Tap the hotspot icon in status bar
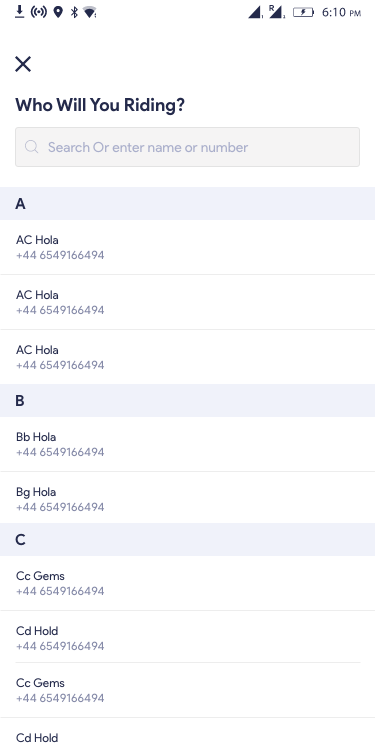The image size is (375, 745). coord(39,12)
